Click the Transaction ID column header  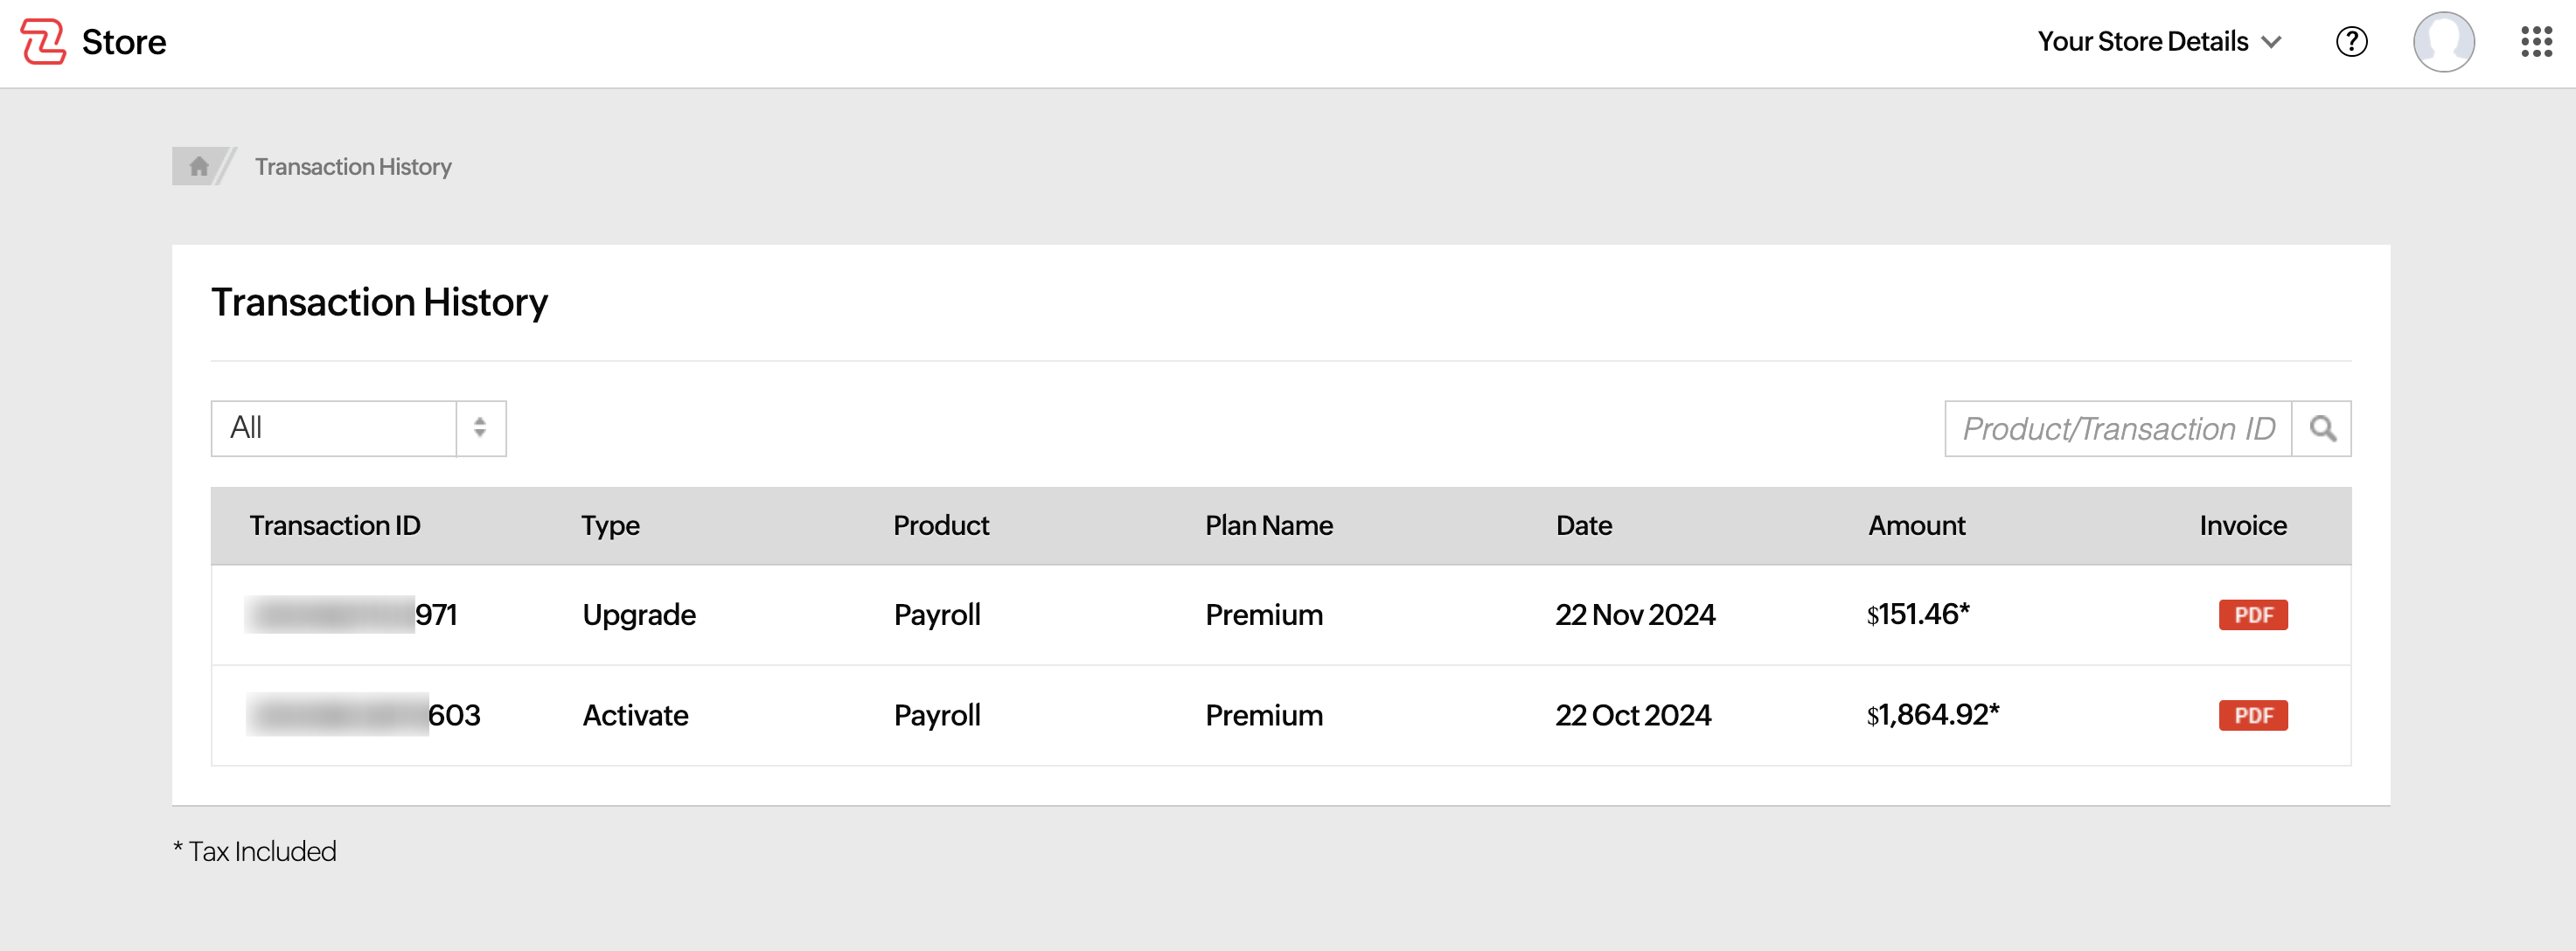point(335,525)
